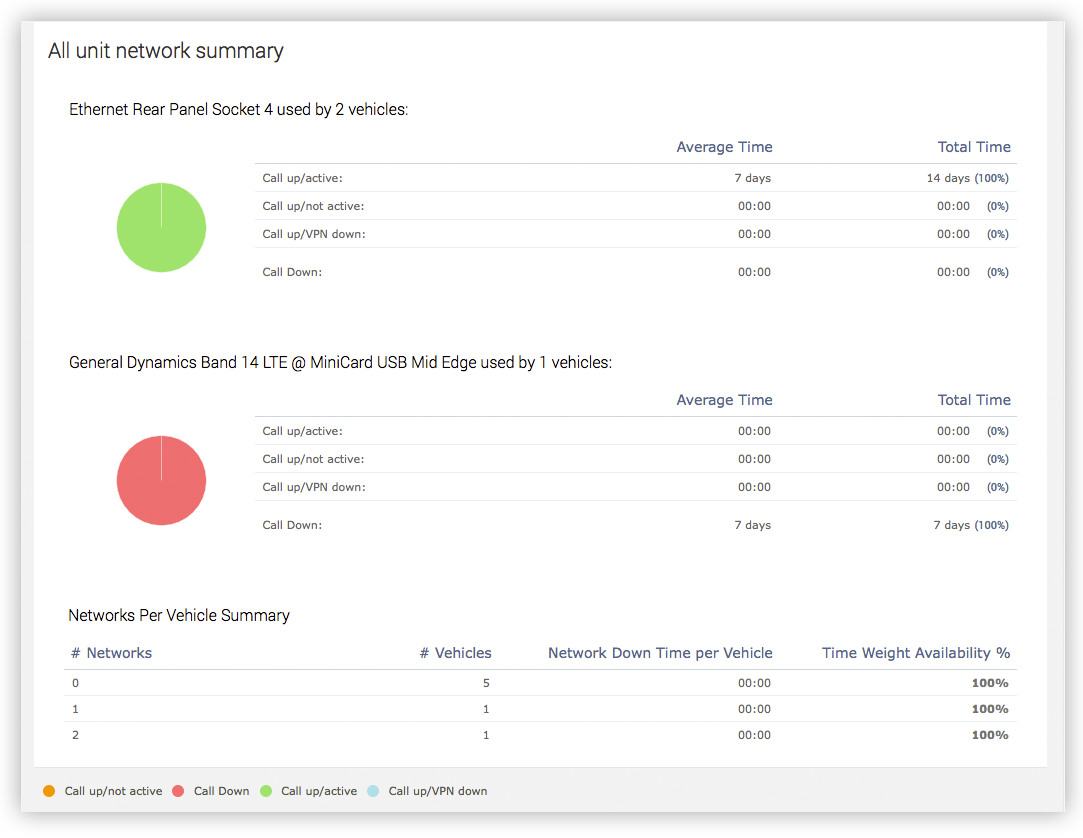
Task: Click General Dynamics 'Call up/VPN down:' label
Action: coord(314,487)
